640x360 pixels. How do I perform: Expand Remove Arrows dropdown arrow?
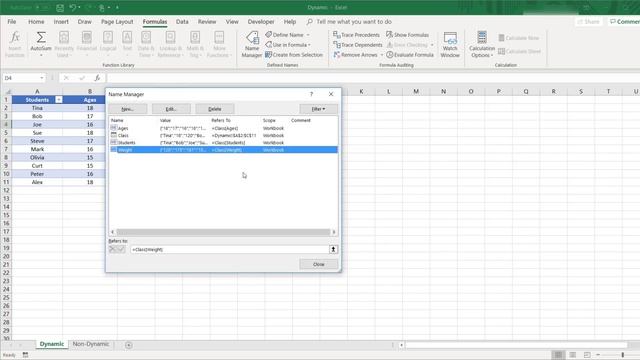pos(382,55)
